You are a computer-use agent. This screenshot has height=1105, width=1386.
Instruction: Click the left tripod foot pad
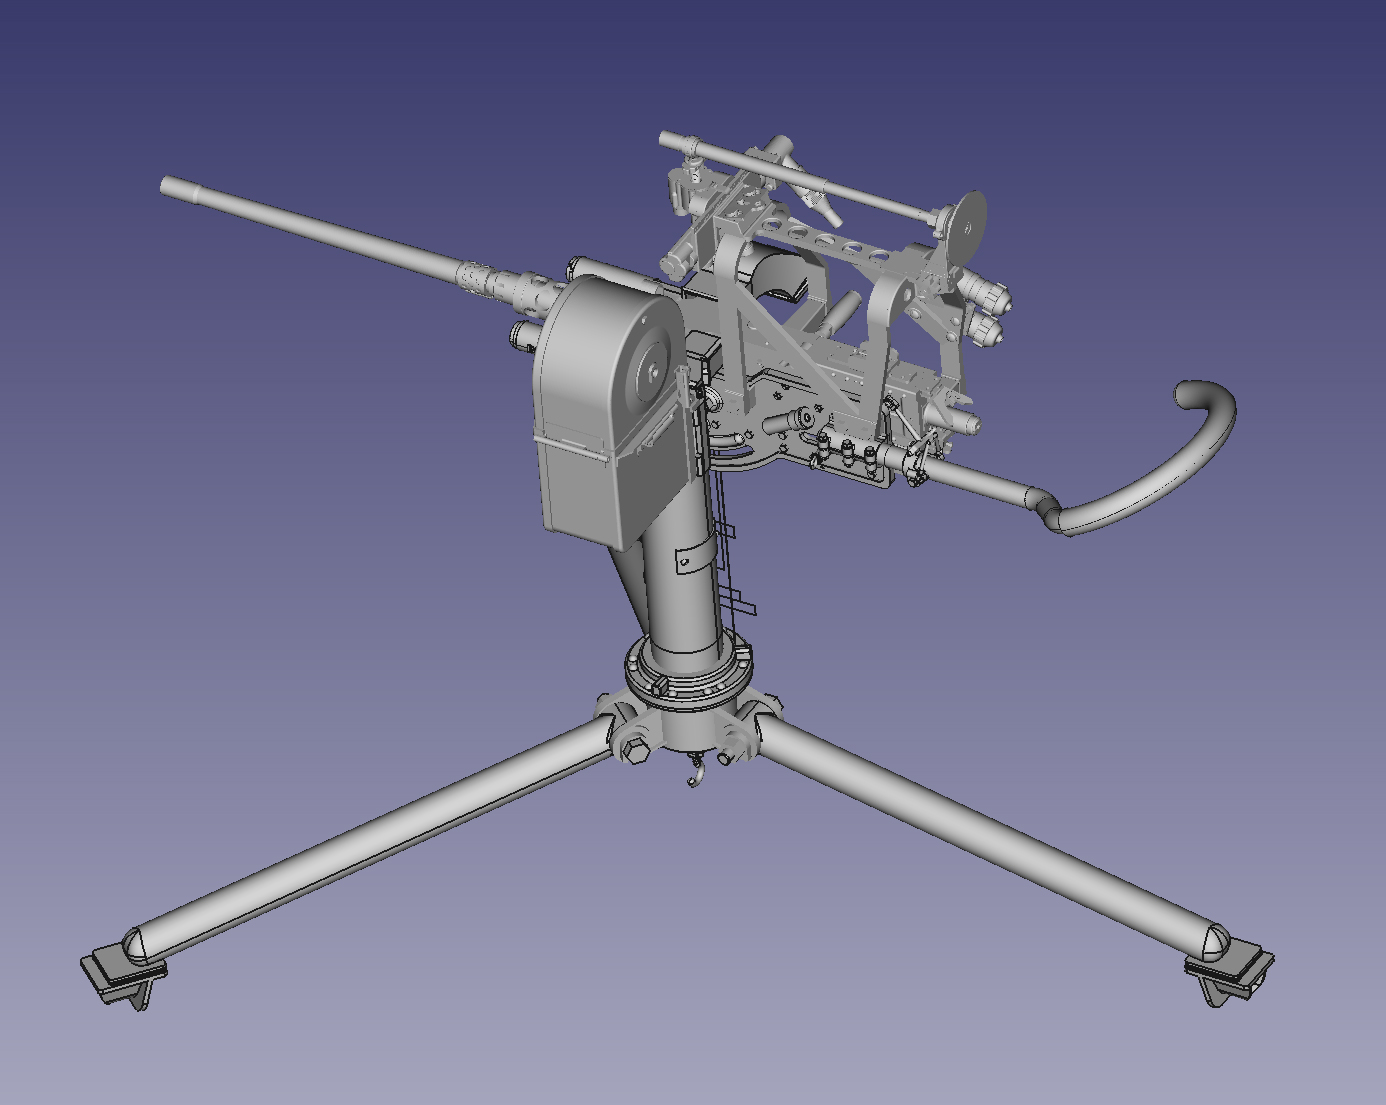[122, 973]
